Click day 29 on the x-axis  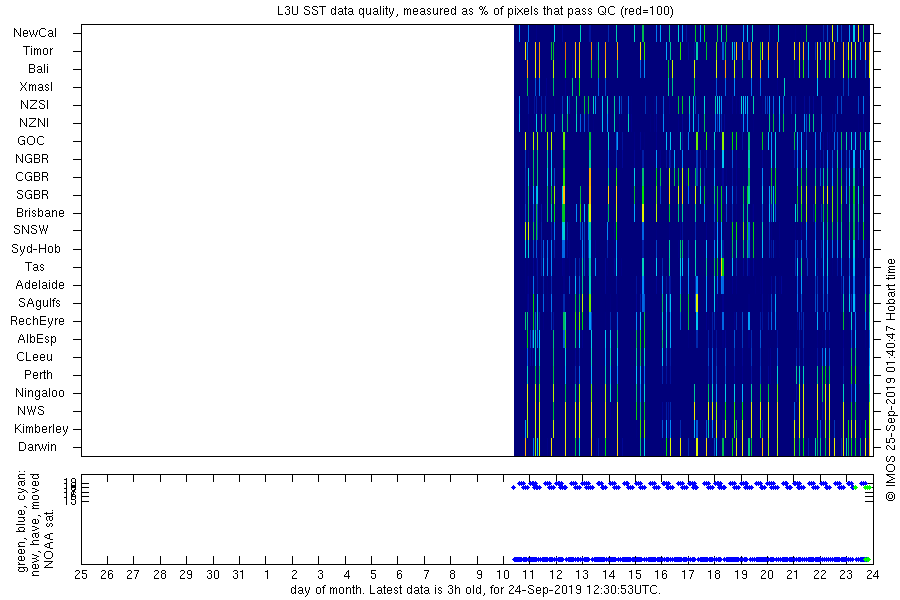[186, 575]
